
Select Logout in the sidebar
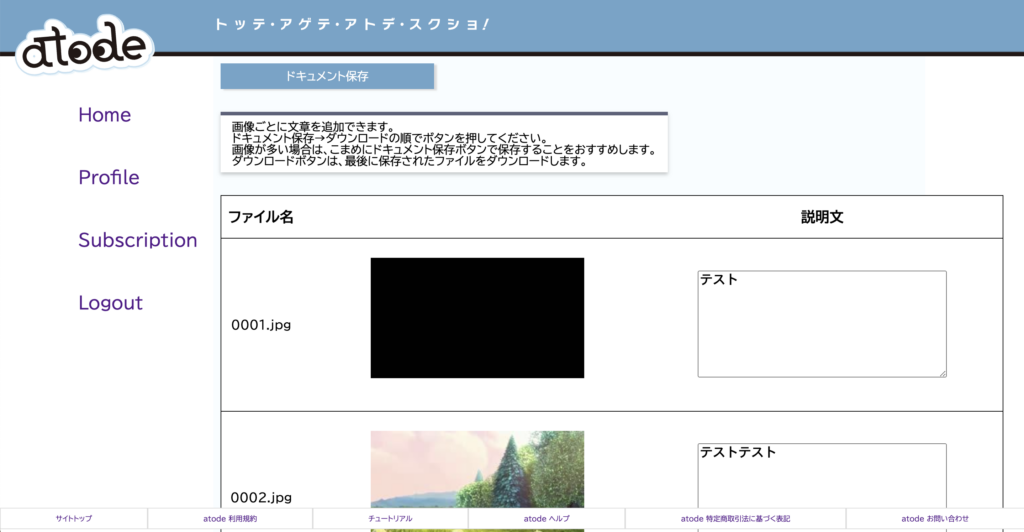[110, 303]
